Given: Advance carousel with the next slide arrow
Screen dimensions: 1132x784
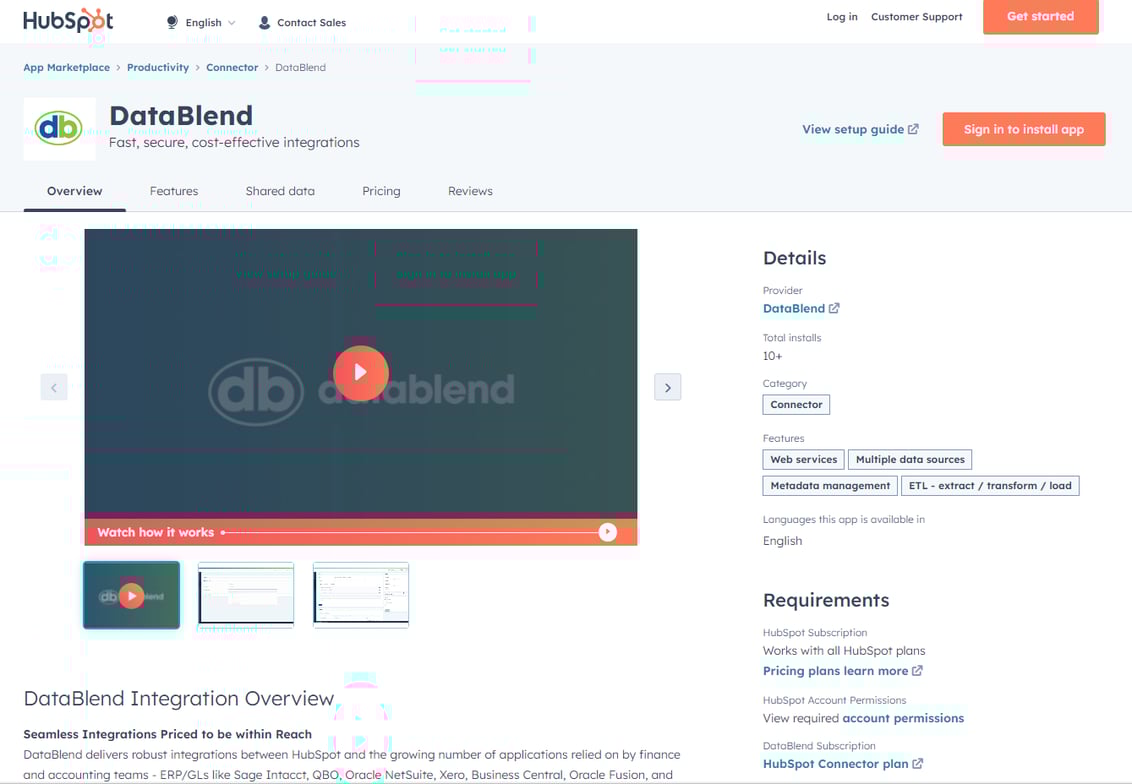Looking at the screenshot, I should (x=667, y=387).
